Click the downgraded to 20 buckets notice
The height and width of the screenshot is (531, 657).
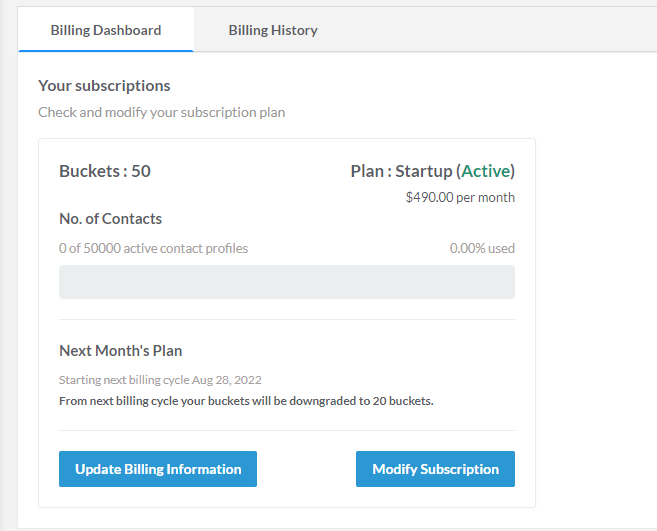[x=246, y=401]
